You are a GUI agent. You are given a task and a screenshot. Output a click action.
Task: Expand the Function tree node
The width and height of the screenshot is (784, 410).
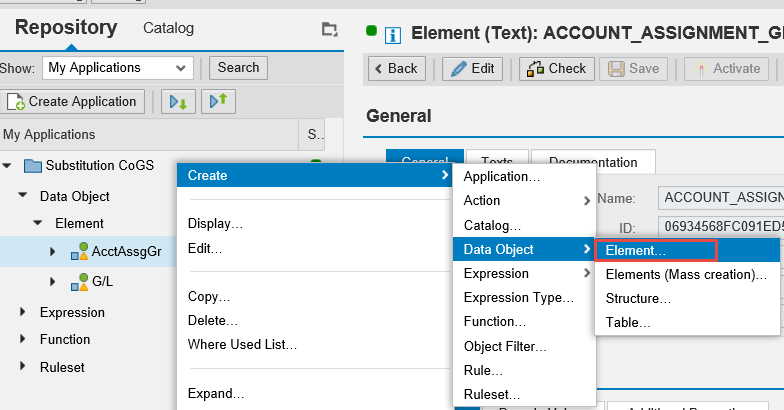[23, 340]
